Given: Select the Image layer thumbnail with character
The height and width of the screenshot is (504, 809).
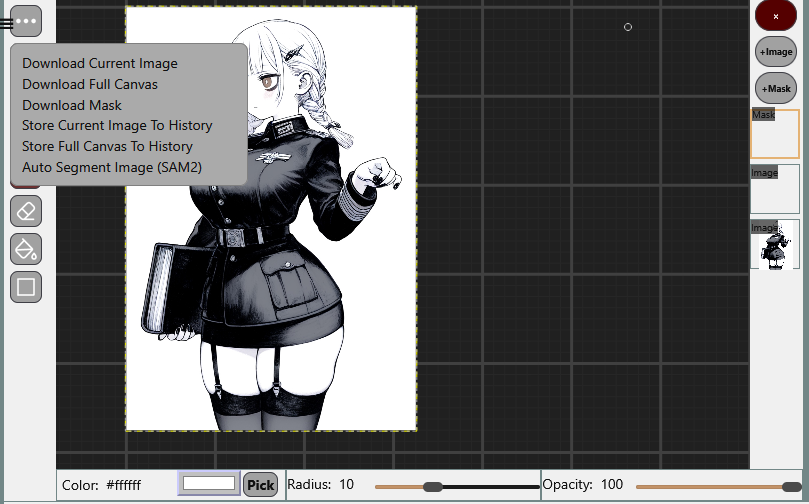Looking at the screenshot, I should tap(775, 245).
